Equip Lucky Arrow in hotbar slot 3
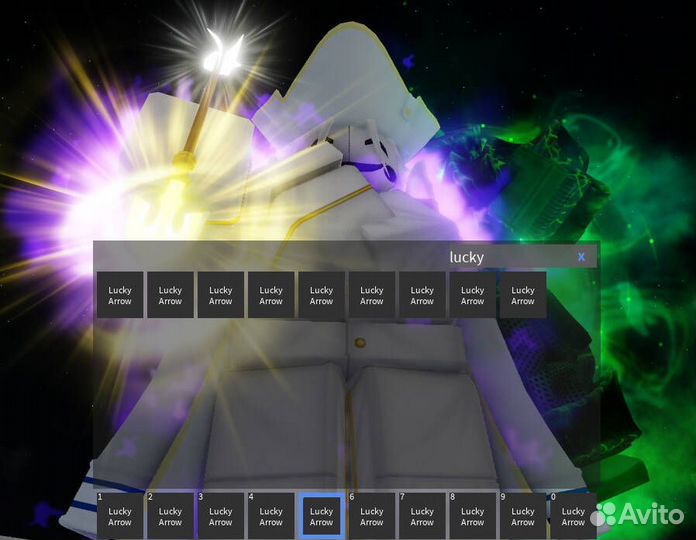 point(220,516)
